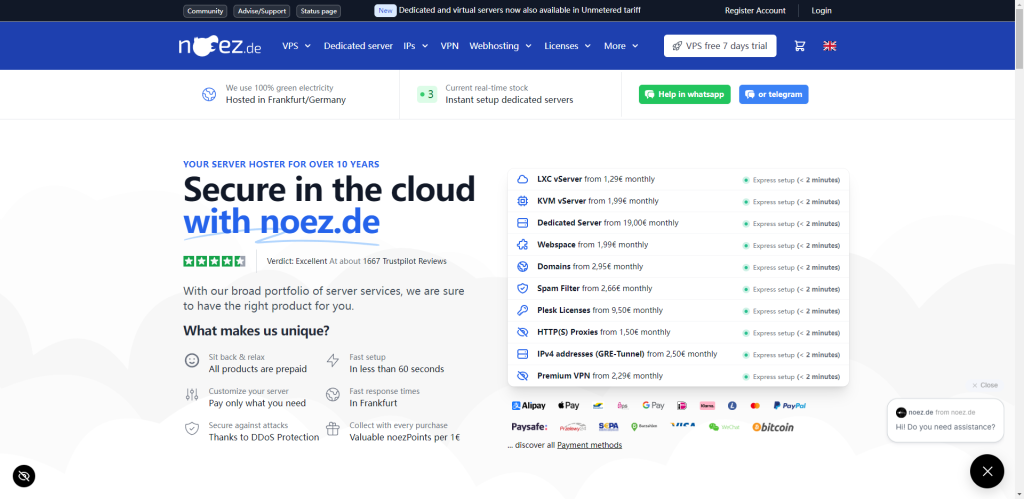Viewport: 1024px width, 499px height.
Task: Click the icon beside IPv4 addresses (GRE-Tunnel)
Action: point(522,354)
